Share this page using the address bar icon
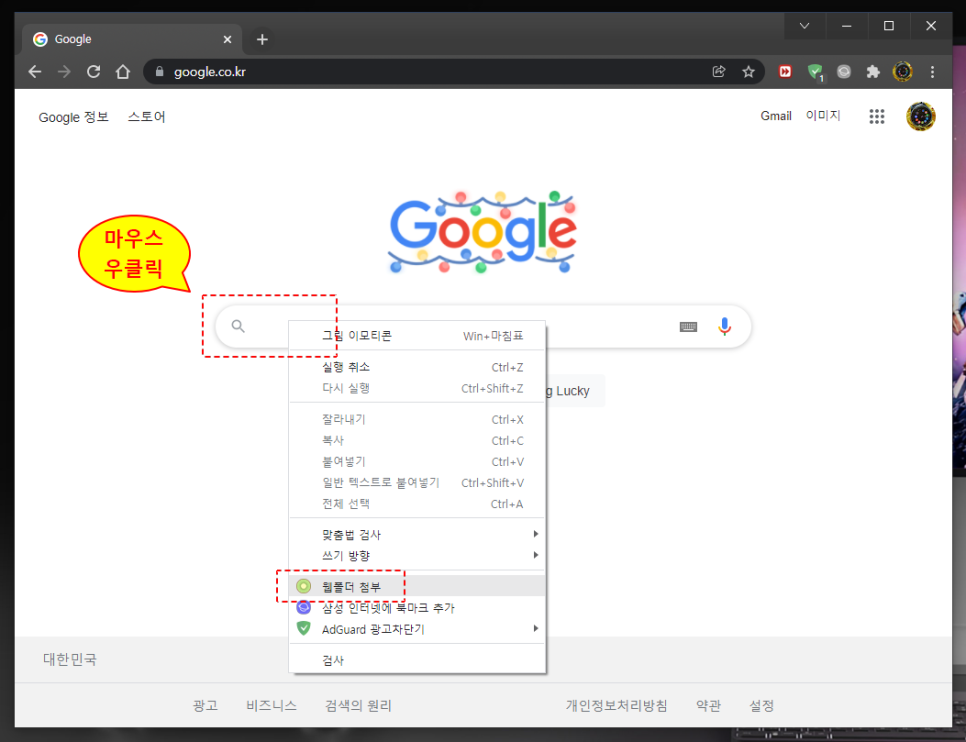This screenshot has height=742, width=966. [718, 71]
